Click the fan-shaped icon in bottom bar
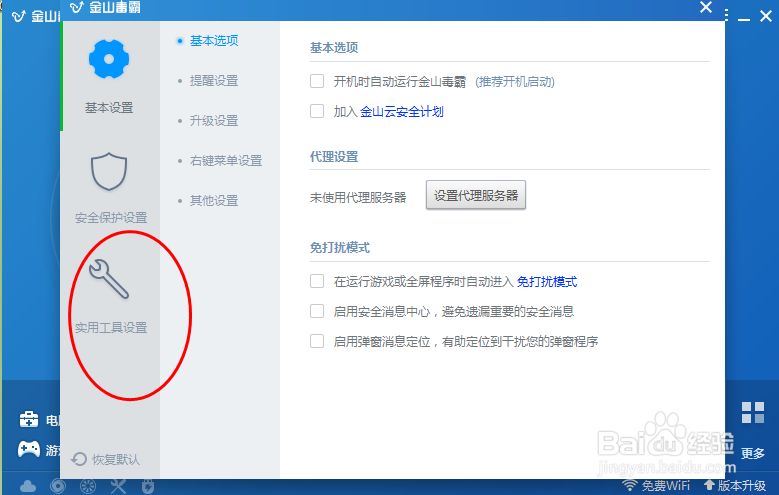Screen dimensions: 779x495 pyautogui.click(x=88, y=486)
